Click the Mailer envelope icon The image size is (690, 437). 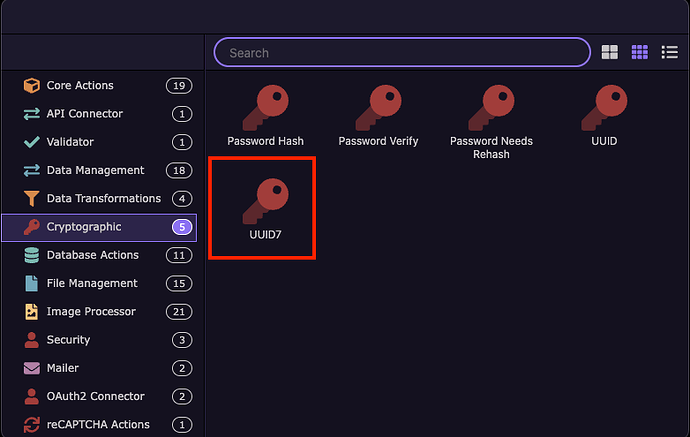coord(31,368)
